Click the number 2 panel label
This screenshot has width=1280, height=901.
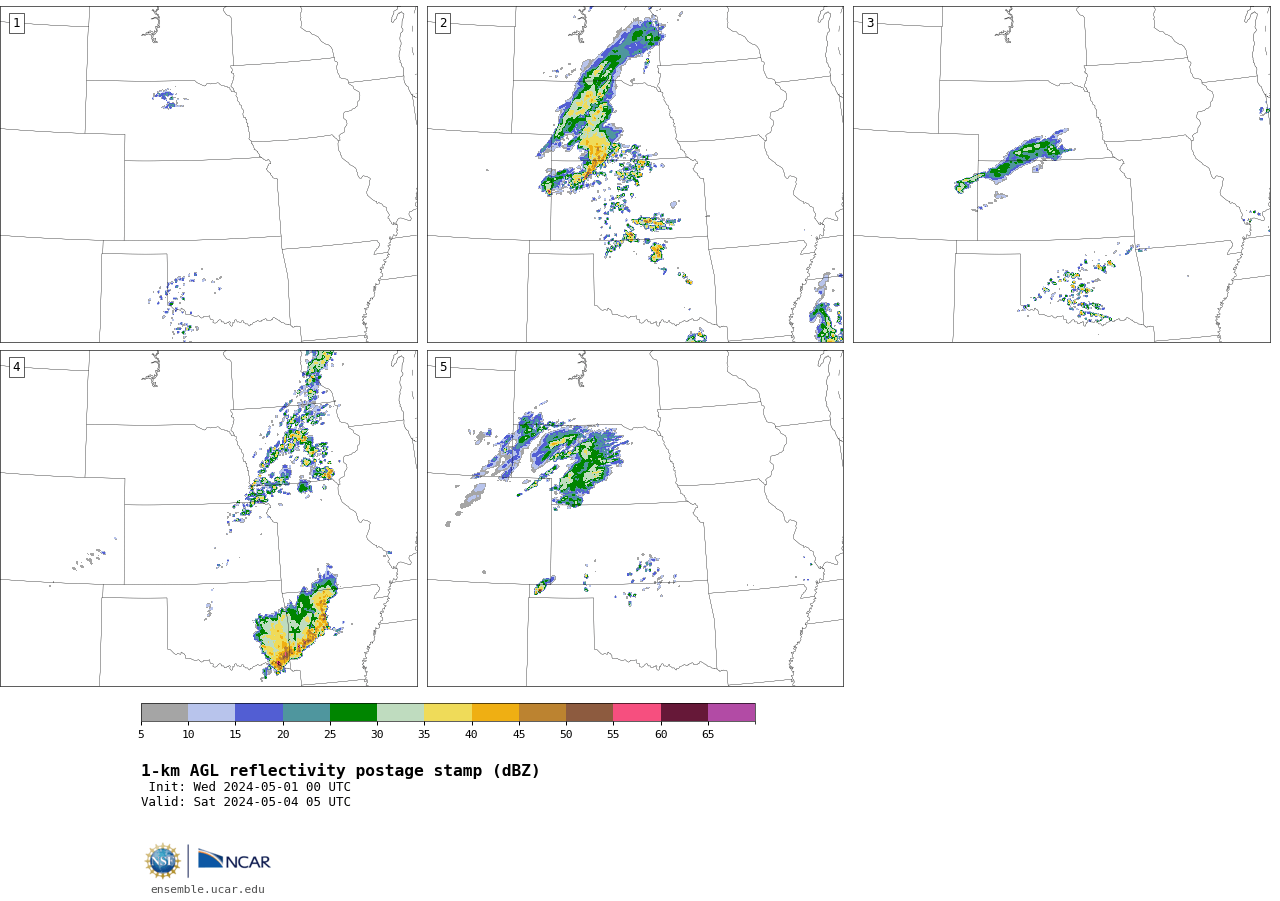(x=443, y=23)
